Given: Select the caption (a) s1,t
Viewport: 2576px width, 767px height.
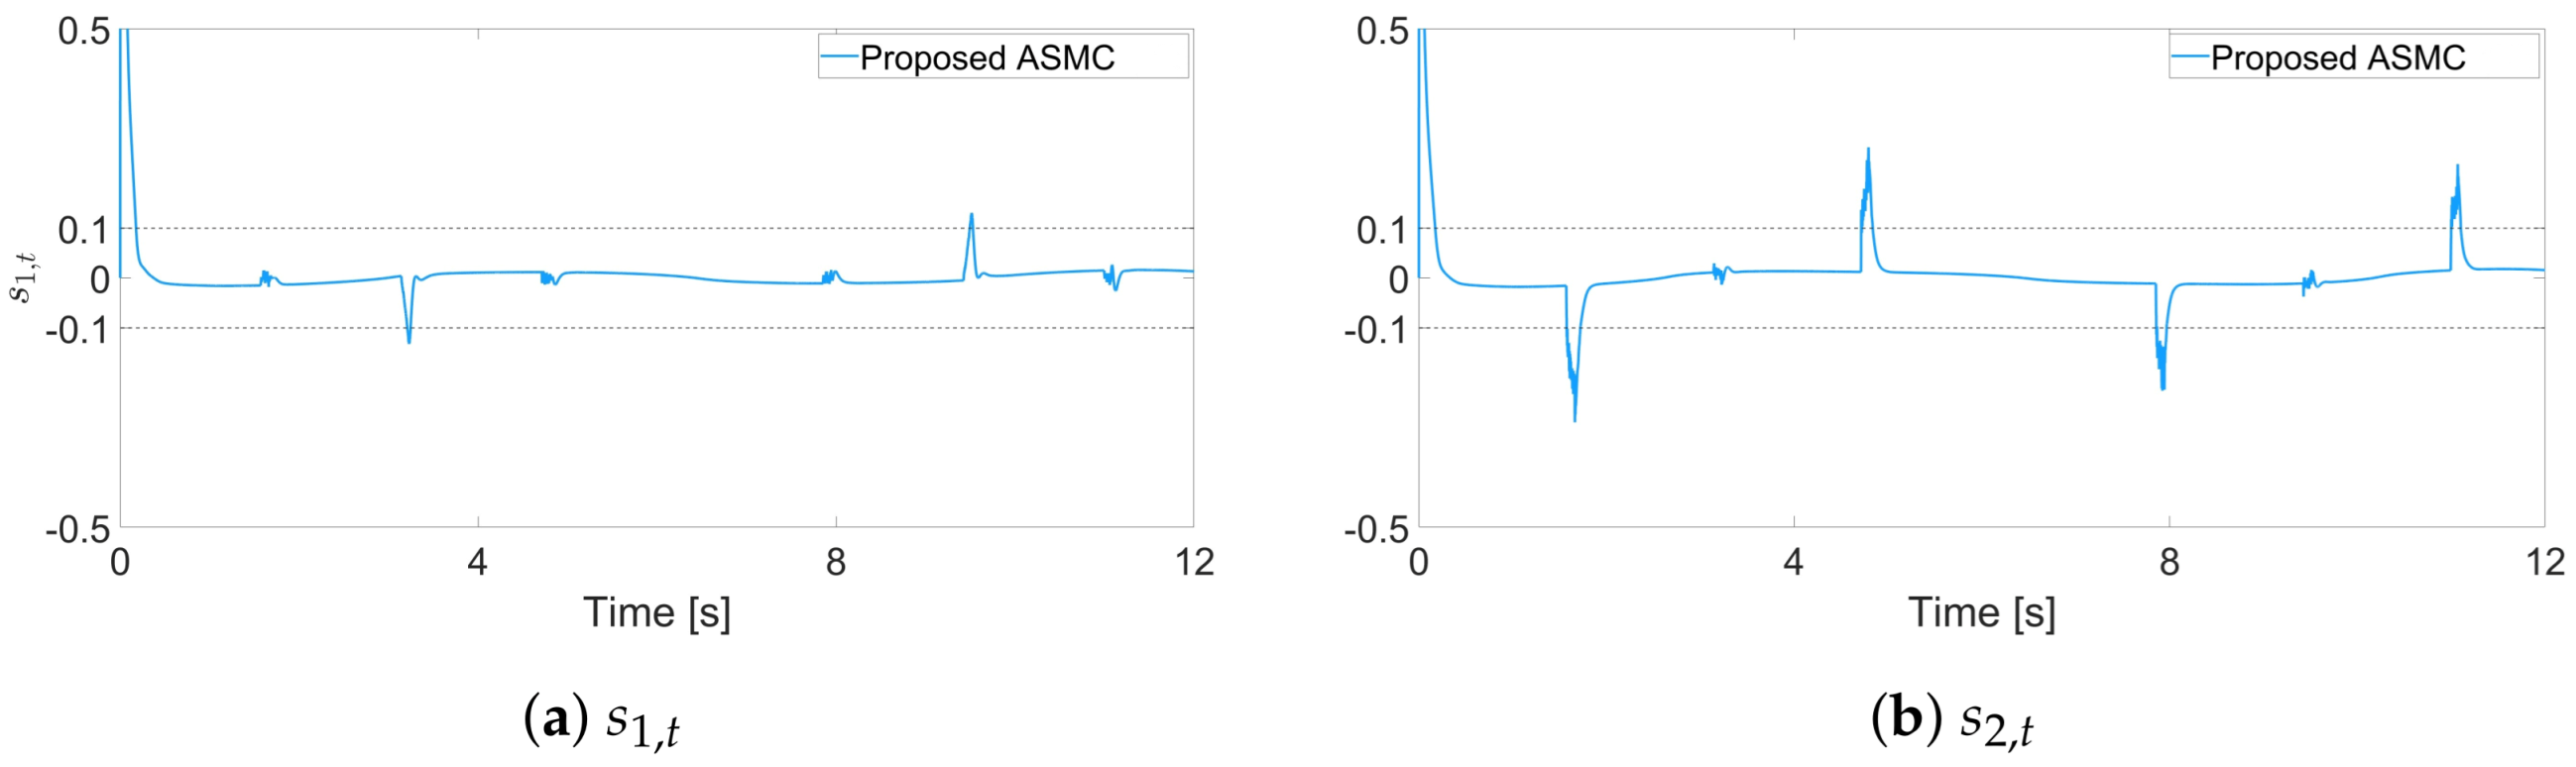Looking at the screenshot, I should click(601, 720).
